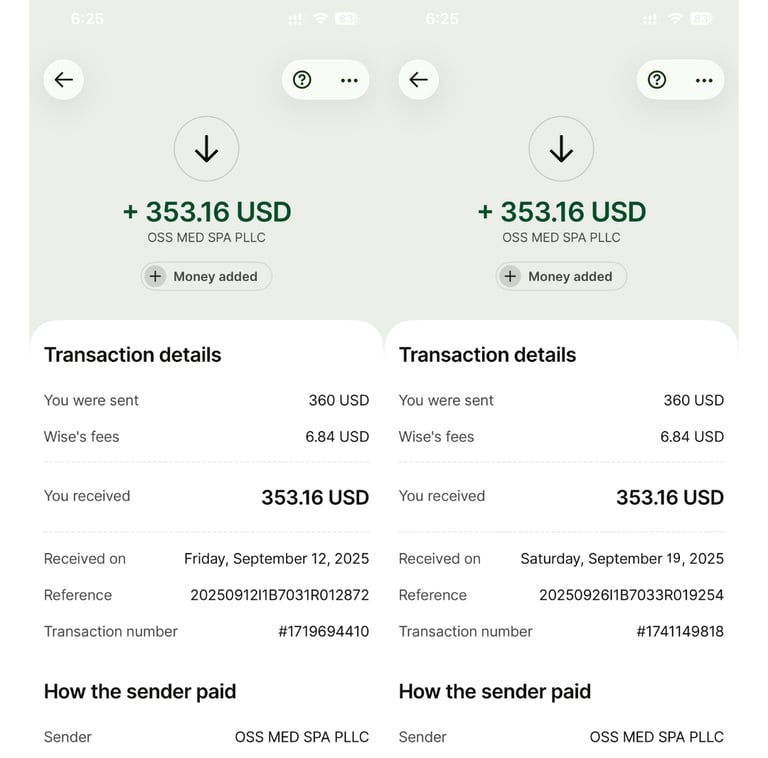Open three-dot more options on left screen
Screen dimensions: 768x758
[x=349, y=80]
